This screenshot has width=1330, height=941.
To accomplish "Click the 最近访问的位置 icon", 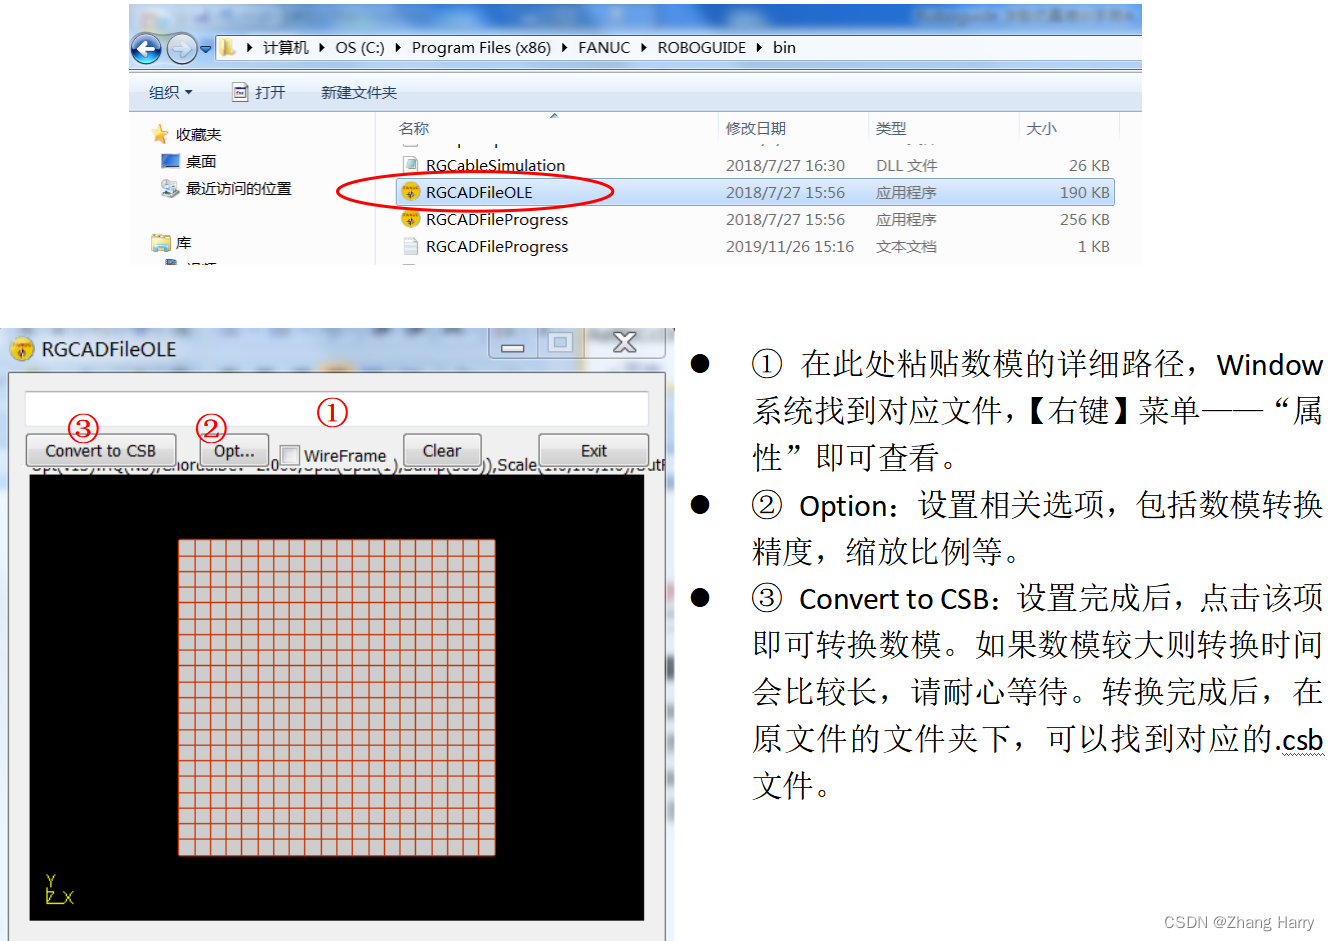I will pyautogui.click(x=170, y=188).
